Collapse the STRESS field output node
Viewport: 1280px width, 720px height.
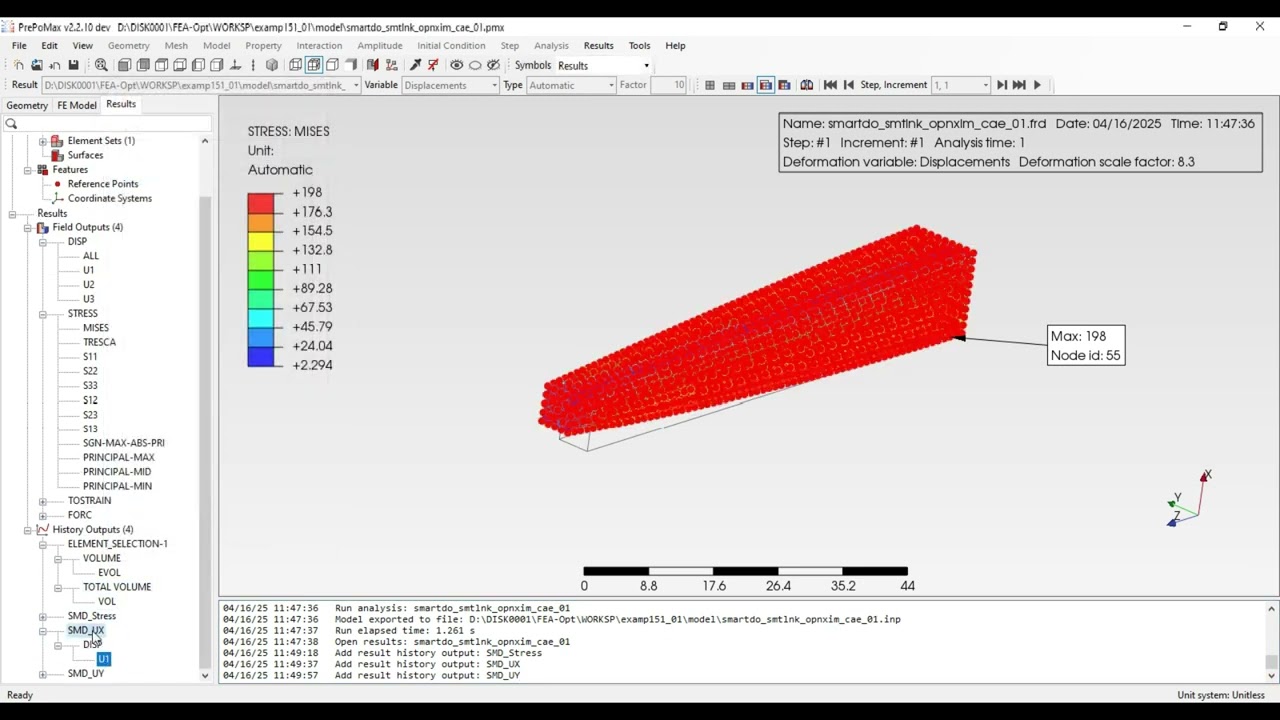[x=43, y=314]
